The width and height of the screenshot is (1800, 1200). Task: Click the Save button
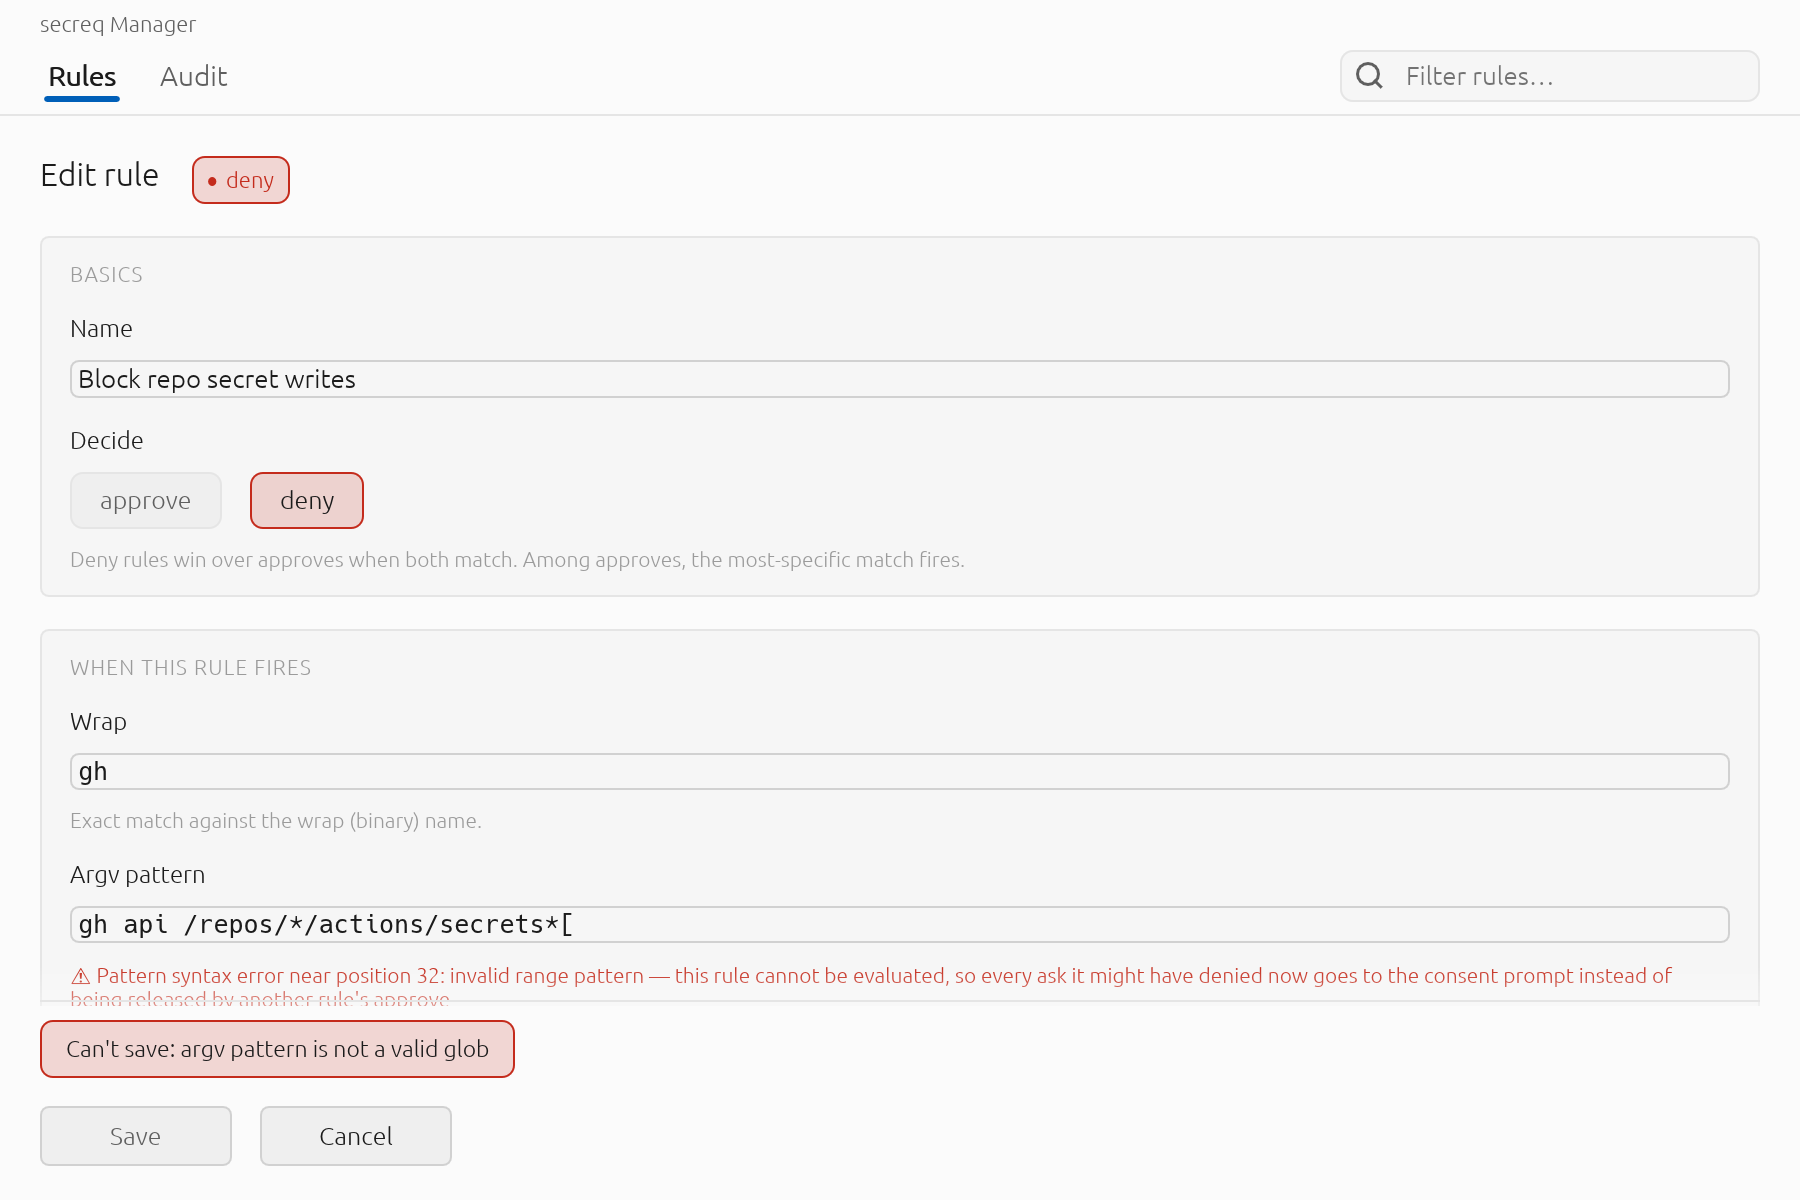pyautogui.click(x=136, y=1136)
